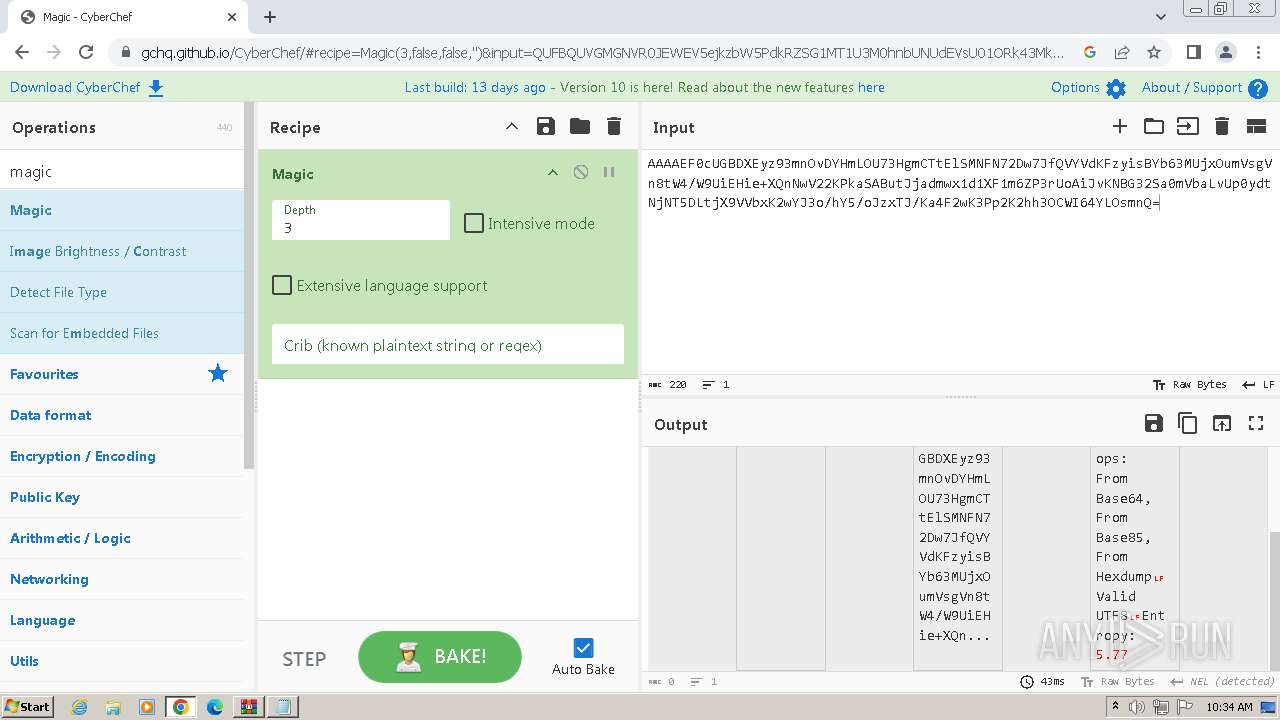Share this page icon in address bar
This screenshot has width=1280, height=720.
tap(1122, 52)
